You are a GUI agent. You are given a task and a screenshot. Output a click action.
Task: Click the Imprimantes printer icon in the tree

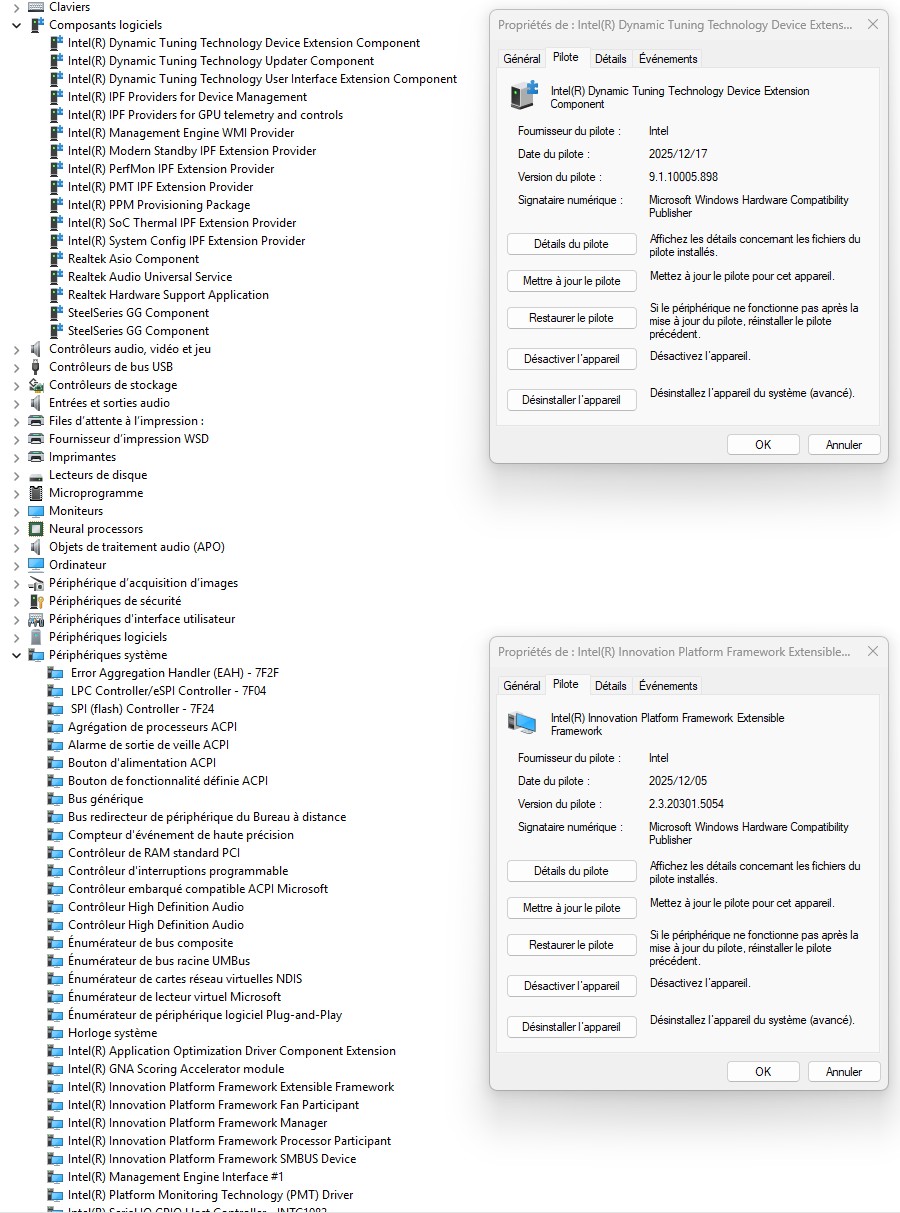coord(36,457)
